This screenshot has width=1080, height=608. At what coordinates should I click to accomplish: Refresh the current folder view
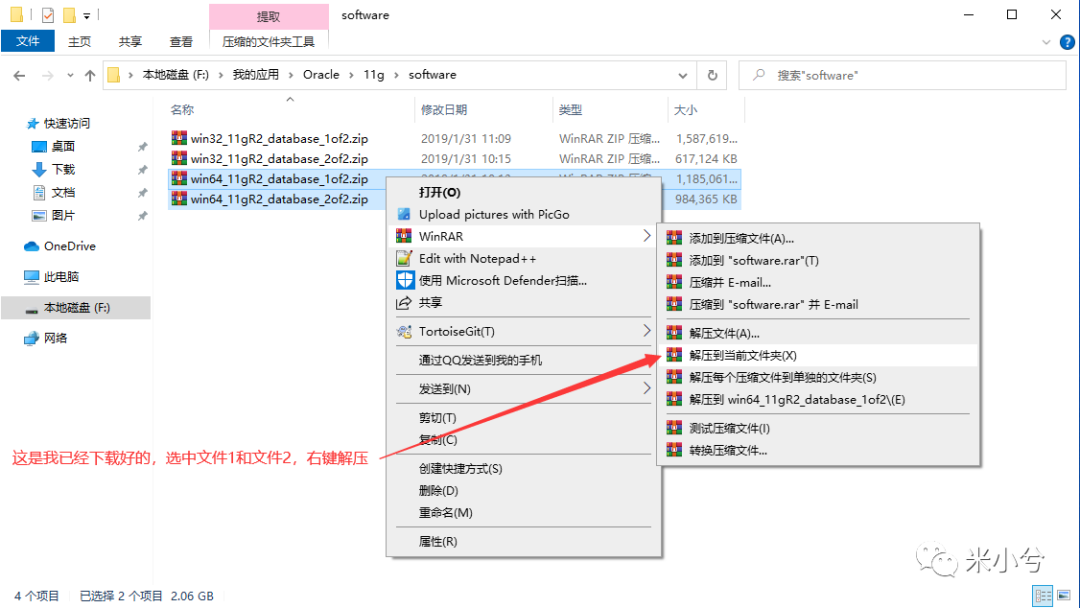pyautogui.click(x=712, y=75)
